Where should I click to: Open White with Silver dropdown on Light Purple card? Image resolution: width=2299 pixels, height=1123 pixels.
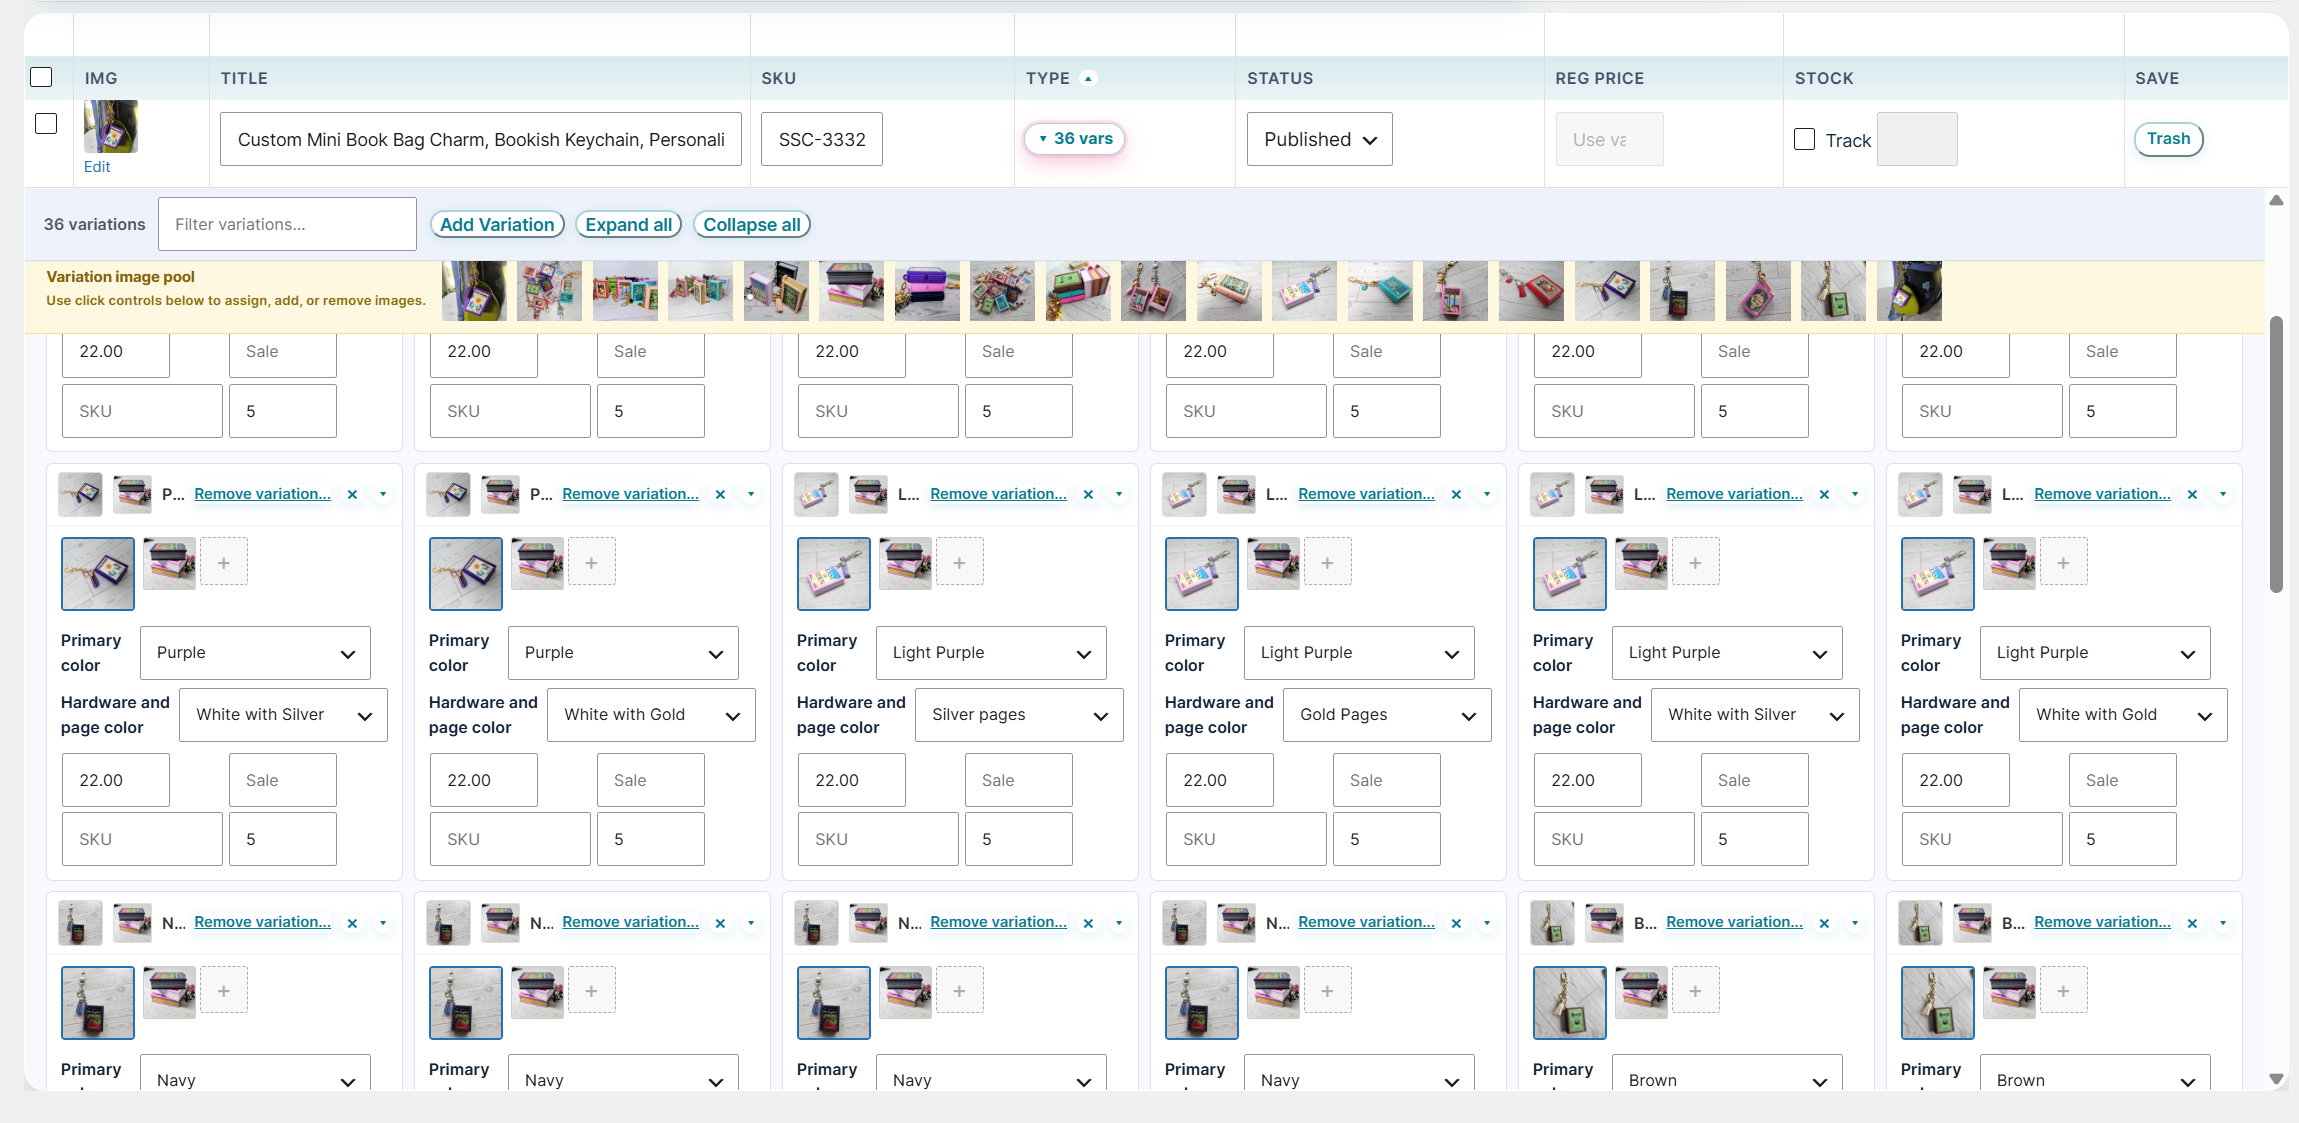[1755, 715]
